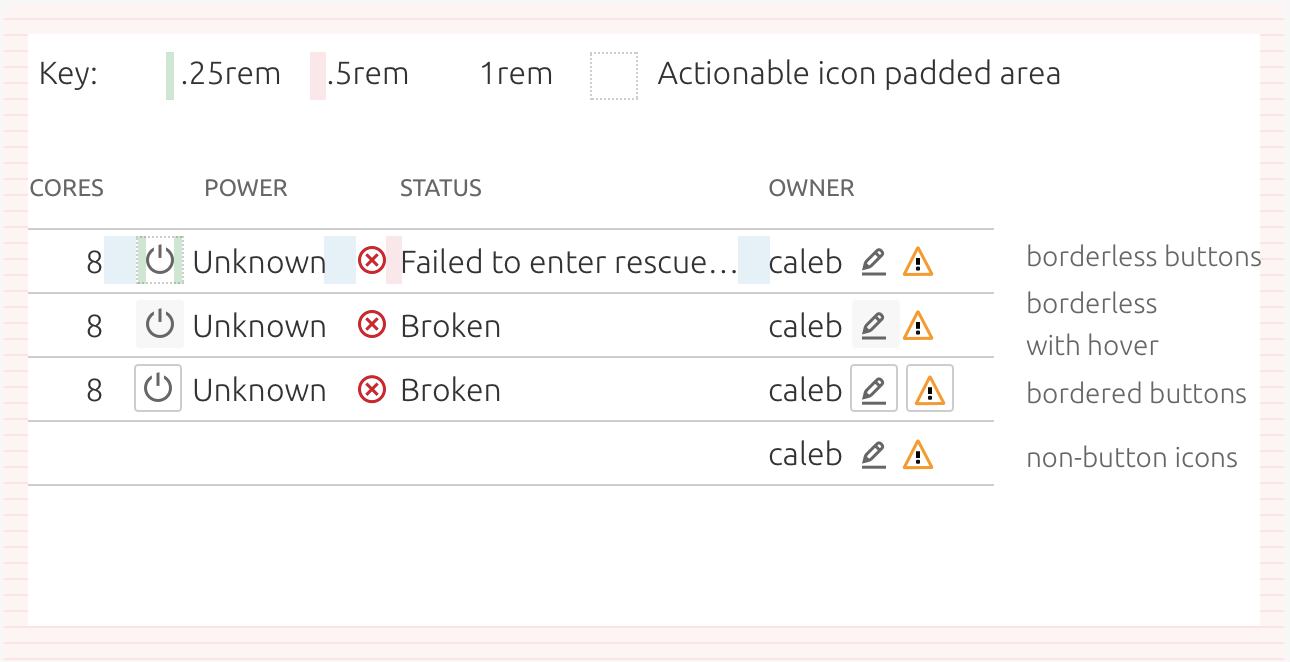
Task: Click the edit pencil with hover background
Action: [875, 324]
